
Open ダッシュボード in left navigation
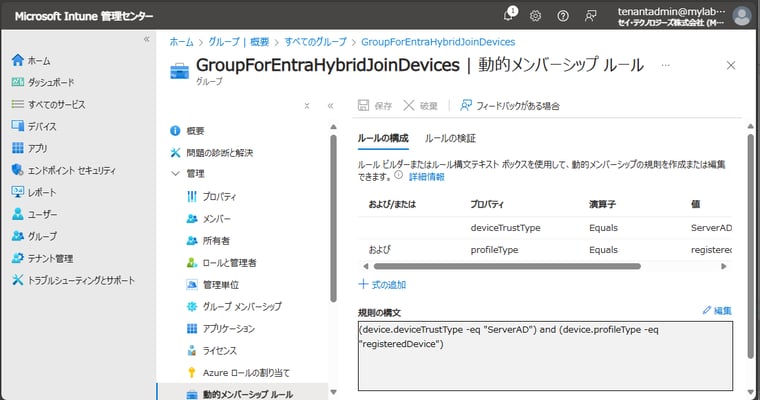point(43,82)
